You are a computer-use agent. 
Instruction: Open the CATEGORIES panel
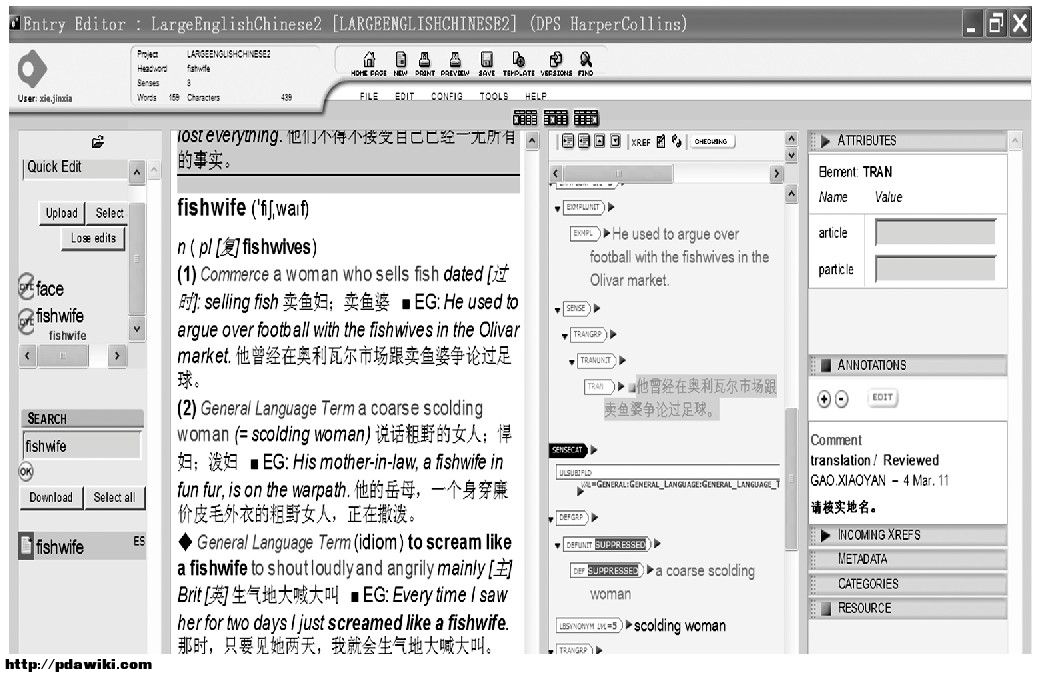pos(908,584)
